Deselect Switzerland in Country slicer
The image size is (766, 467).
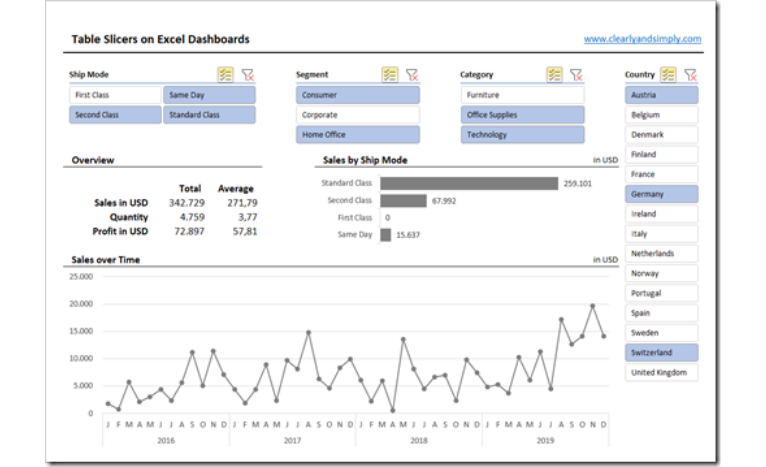(661, 353)
